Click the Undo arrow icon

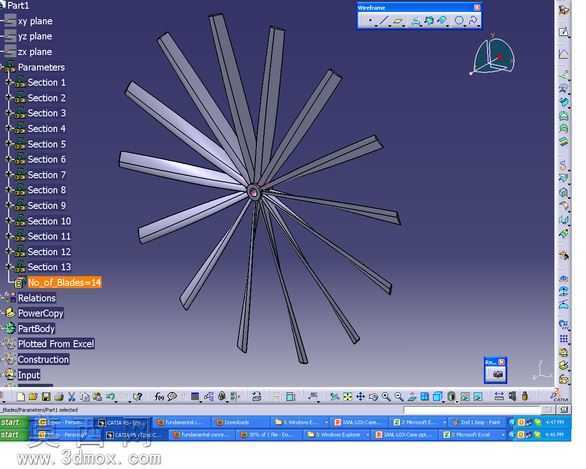point(111,396)
